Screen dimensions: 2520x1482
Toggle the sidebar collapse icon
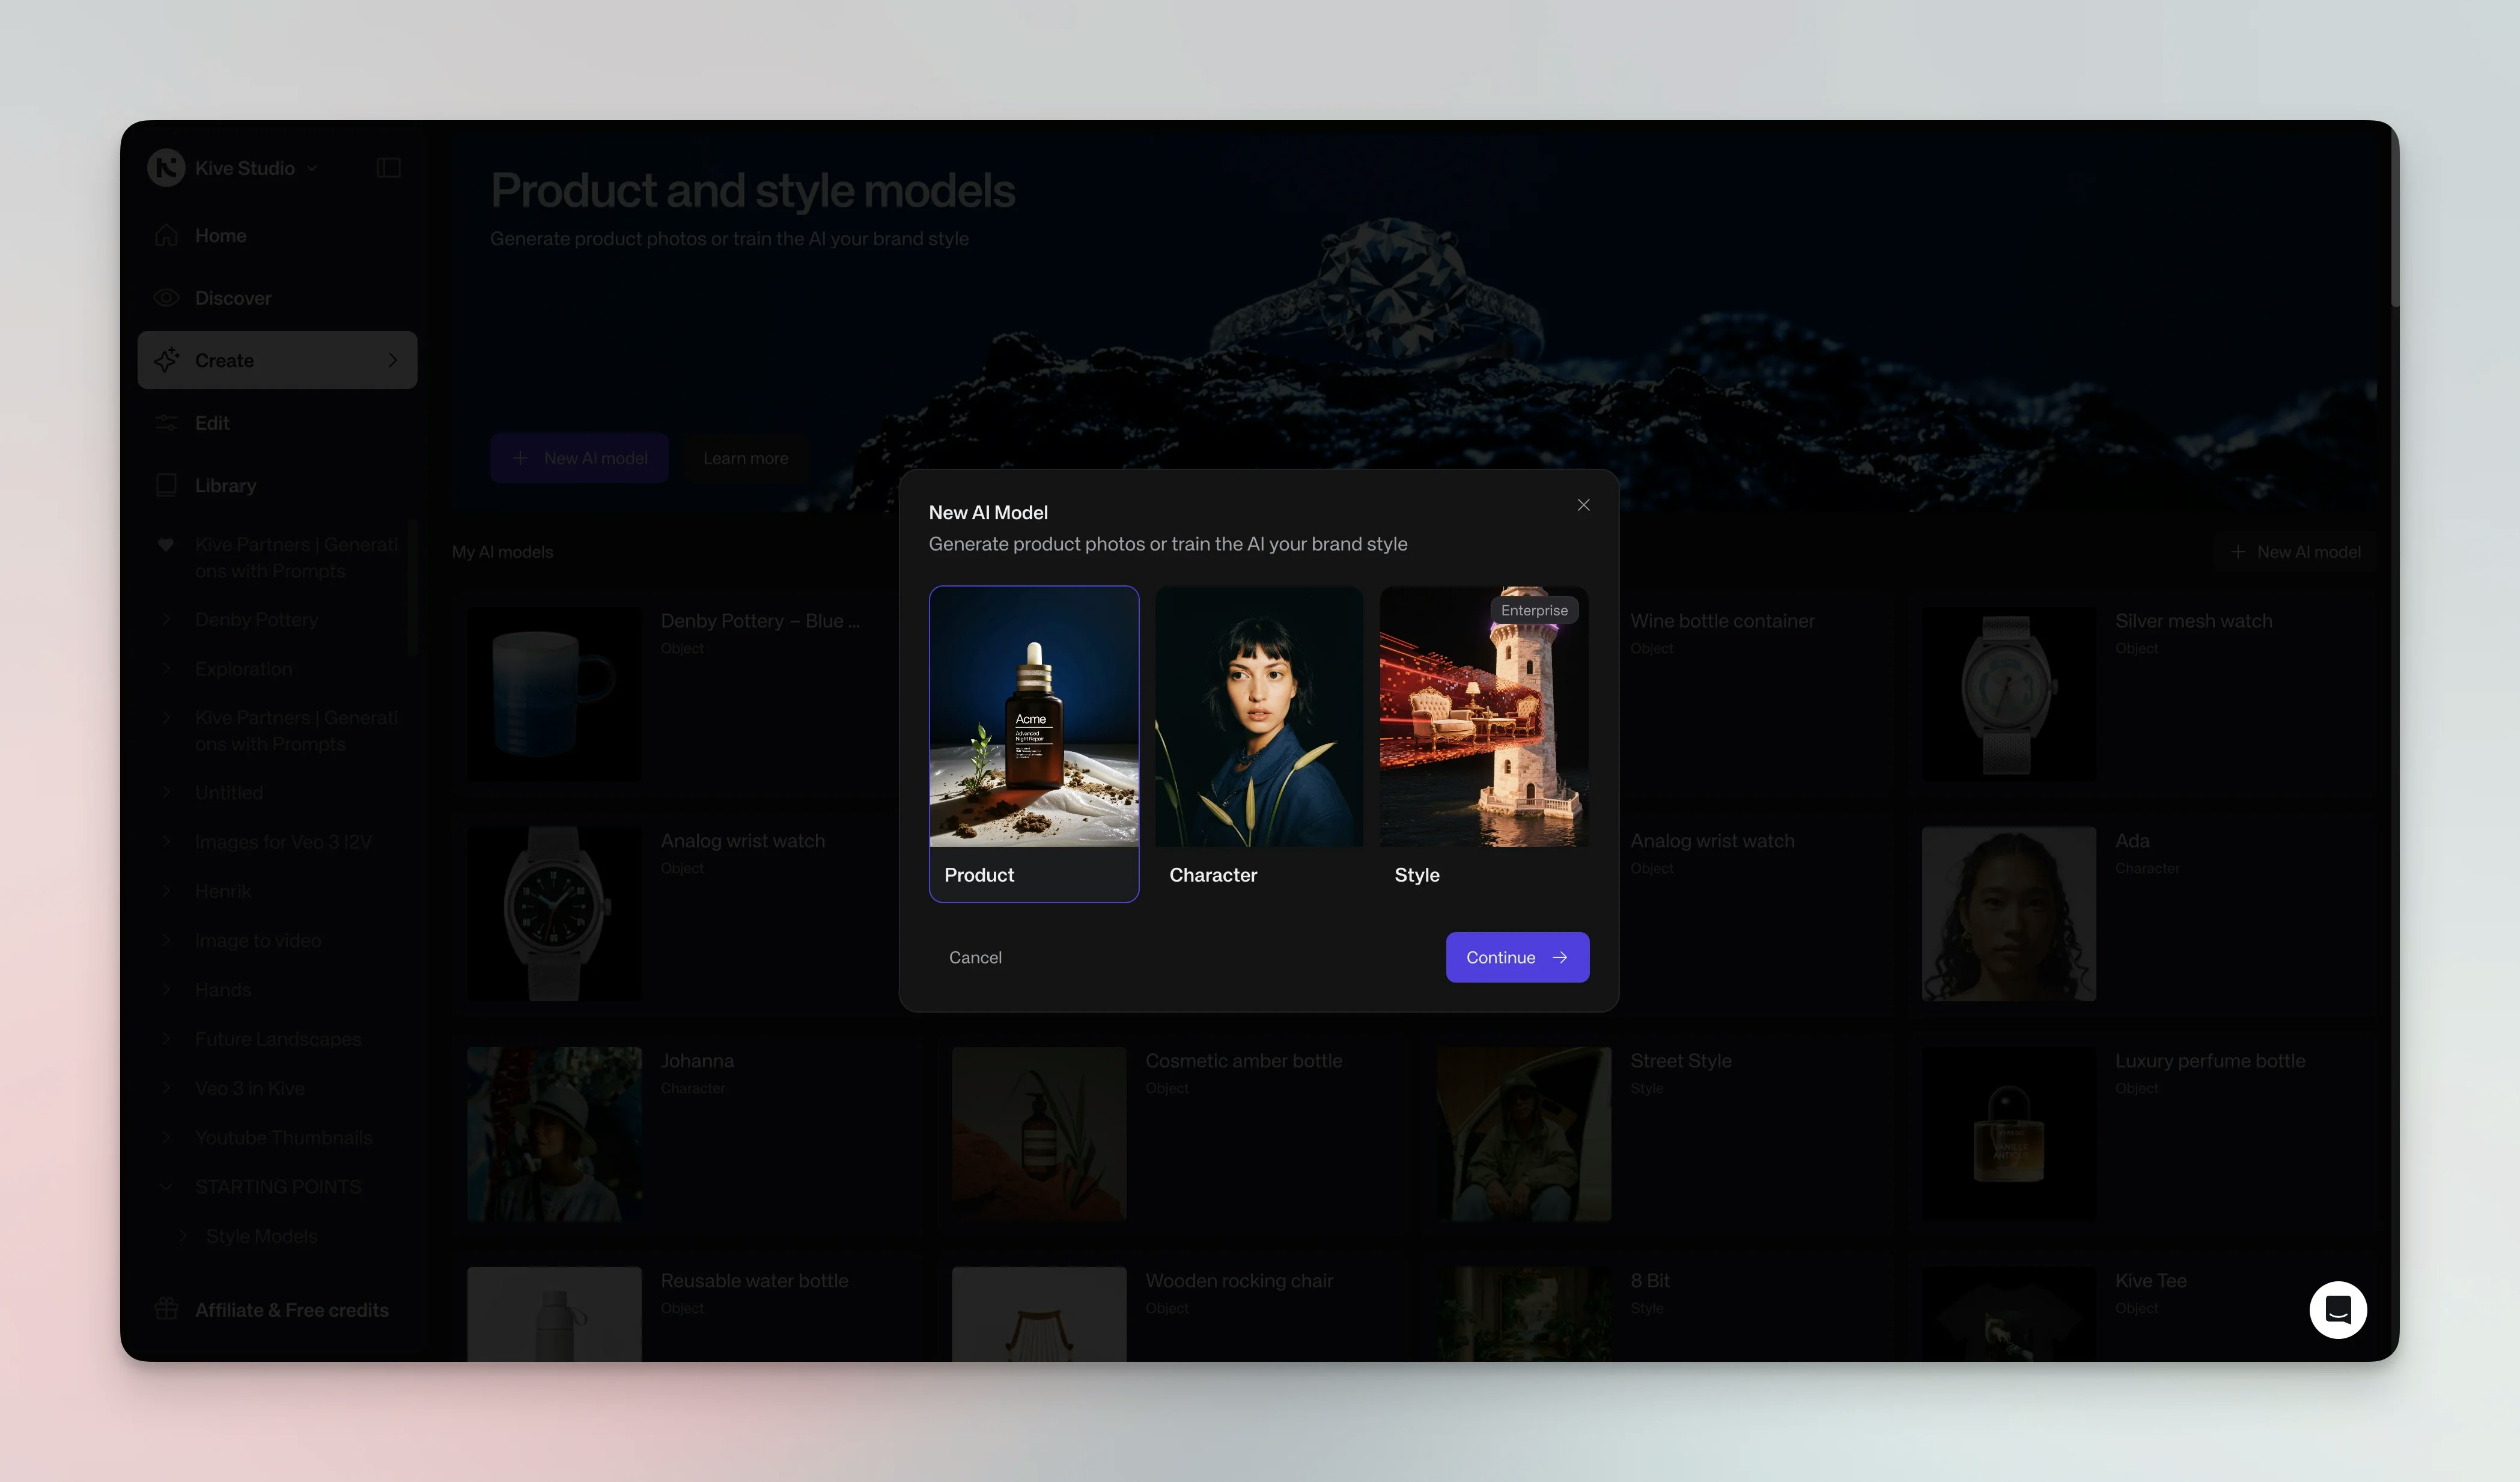pyautogui.click(x=389, y=168)
